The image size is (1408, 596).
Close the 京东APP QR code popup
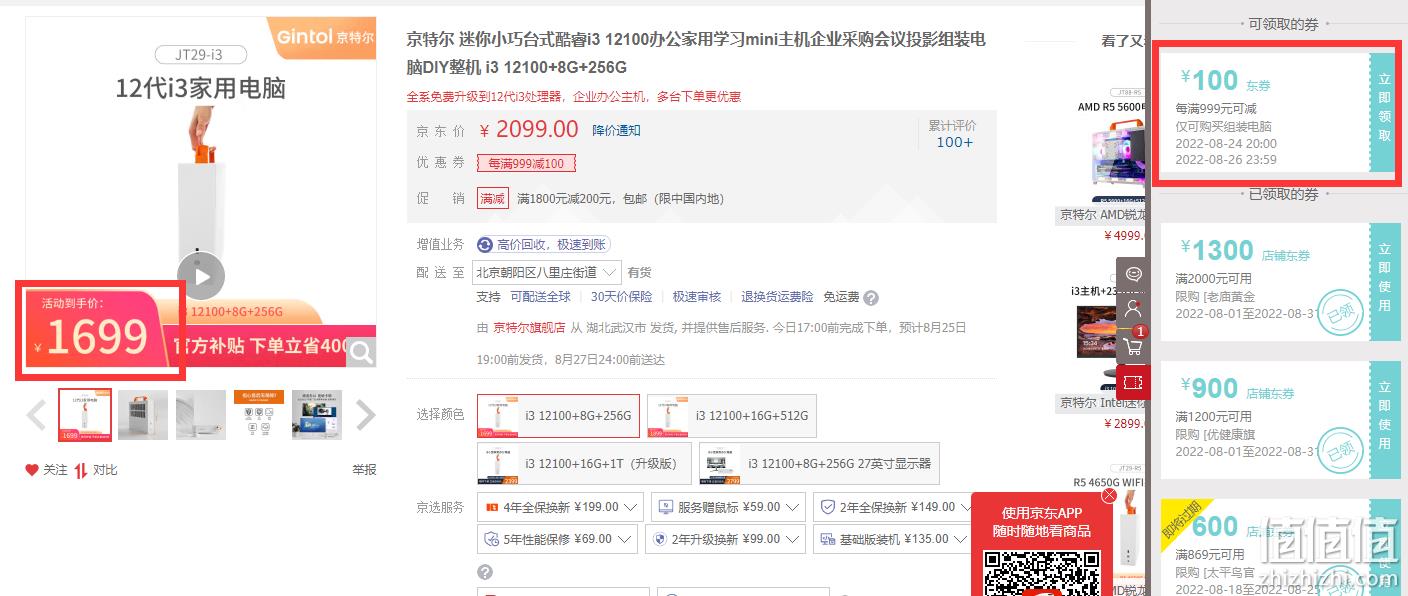(x=1109, y=496)
